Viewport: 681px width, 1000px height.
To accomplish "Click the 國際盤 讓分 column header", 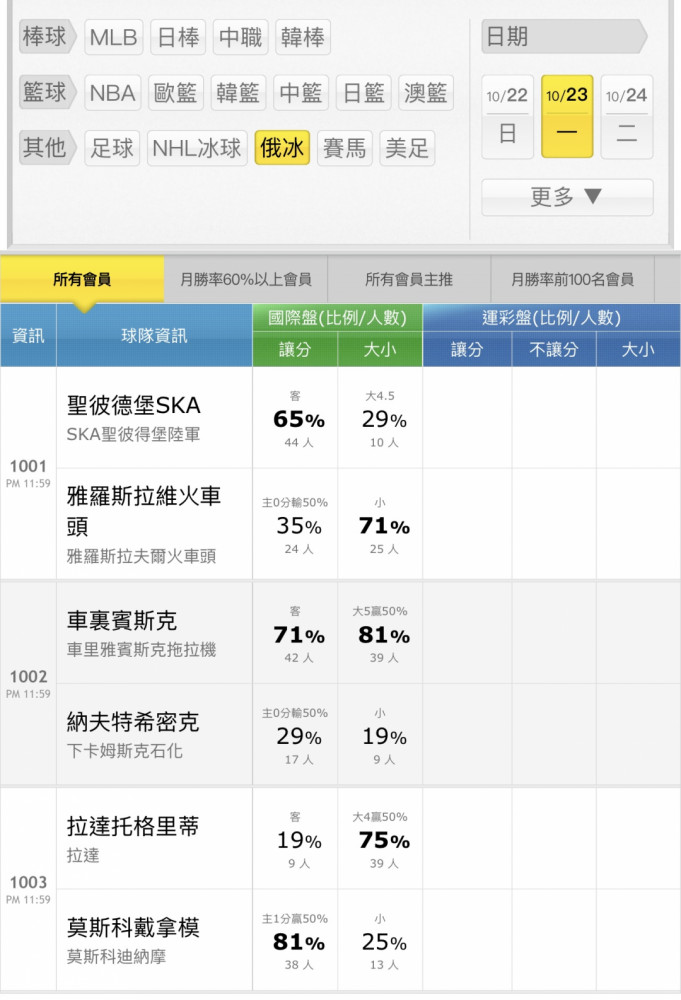I will [295, 349].
